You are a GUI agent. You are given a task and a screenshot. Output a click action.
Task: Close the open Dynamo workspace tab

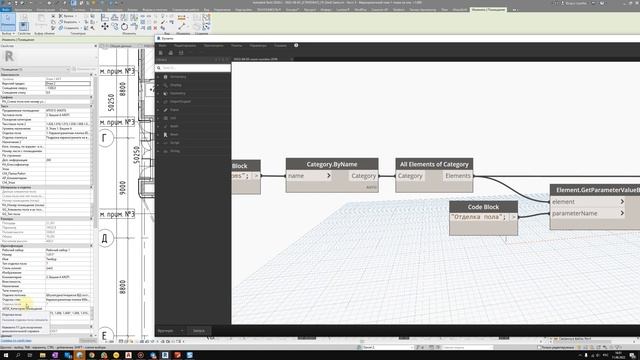click(291, 59)
